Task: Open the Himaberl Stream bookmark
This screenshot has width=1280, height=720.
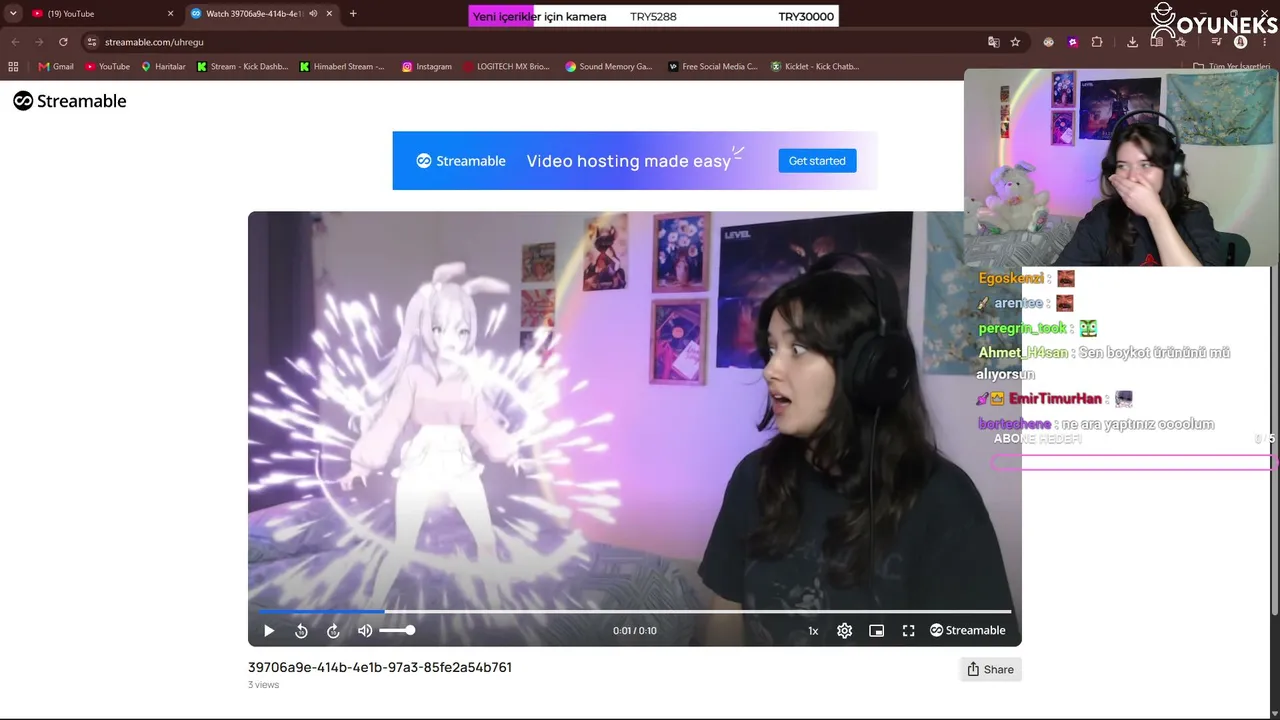Action: 342,67
